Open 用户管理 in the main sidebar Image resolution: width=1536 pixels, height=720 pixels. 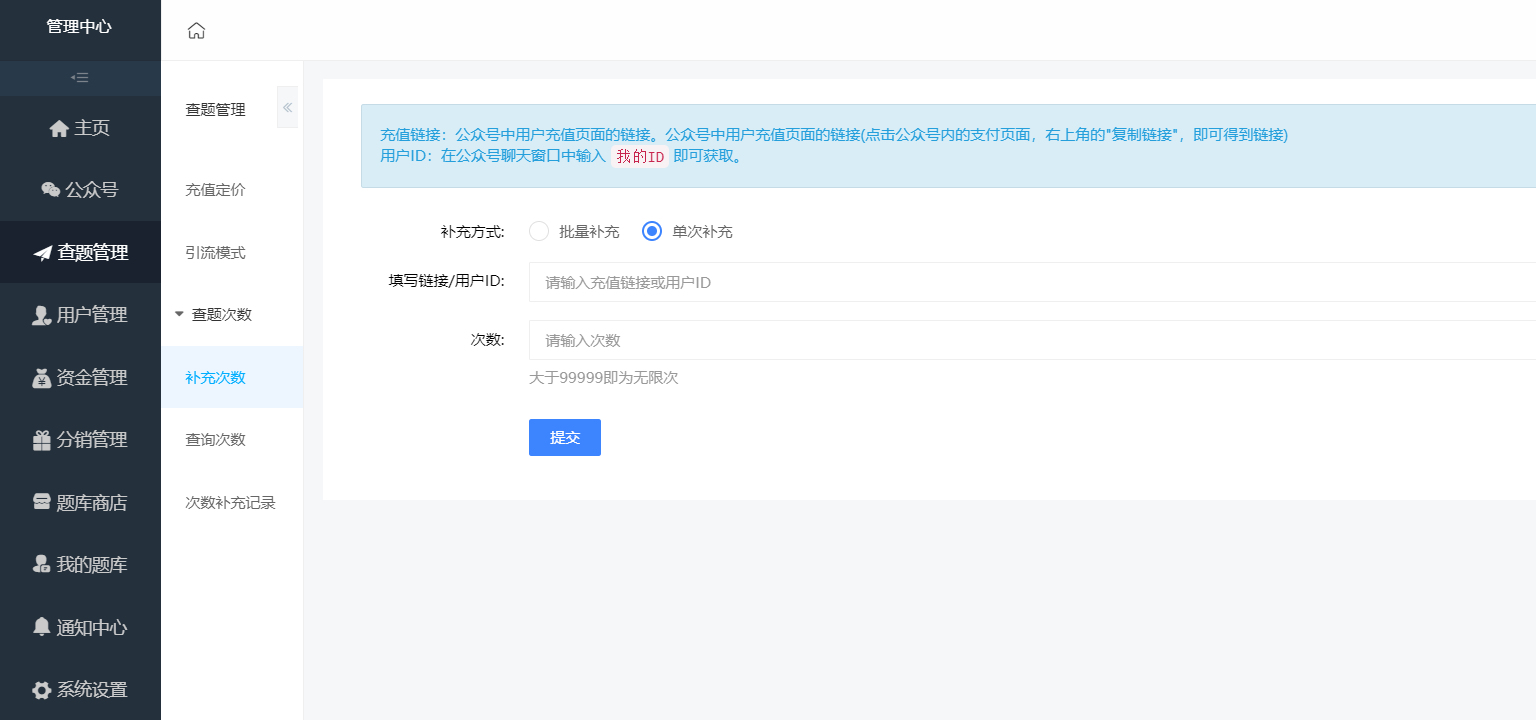pyautogui.click(x=80, y=315)
